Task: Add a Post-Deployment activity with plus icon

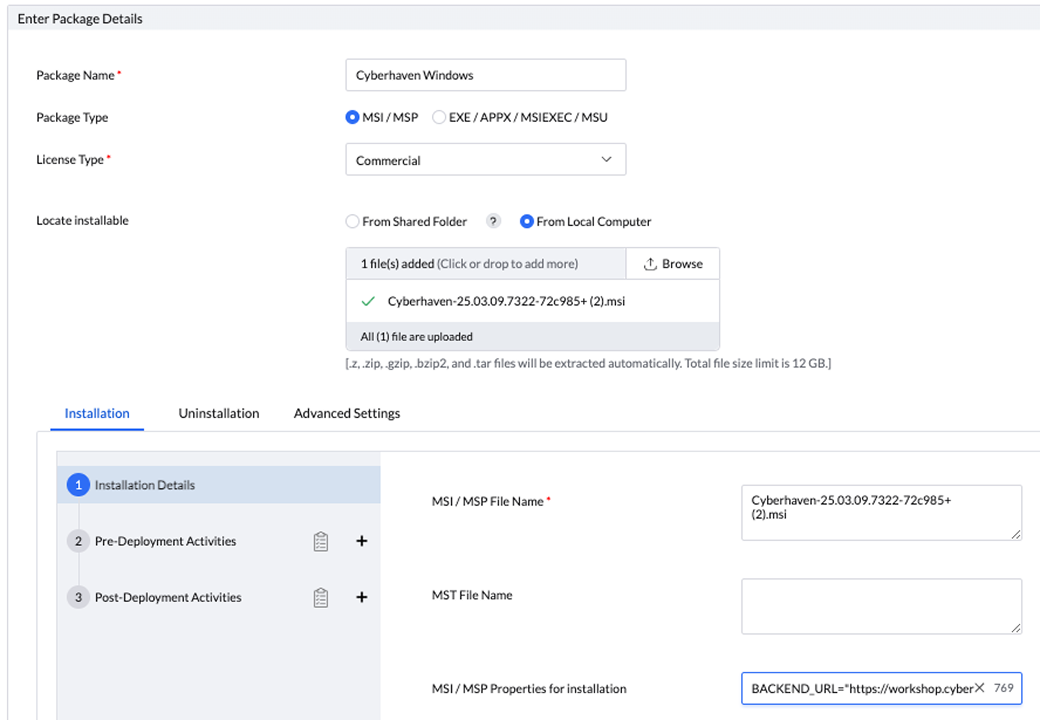Action: pos(362,597)
